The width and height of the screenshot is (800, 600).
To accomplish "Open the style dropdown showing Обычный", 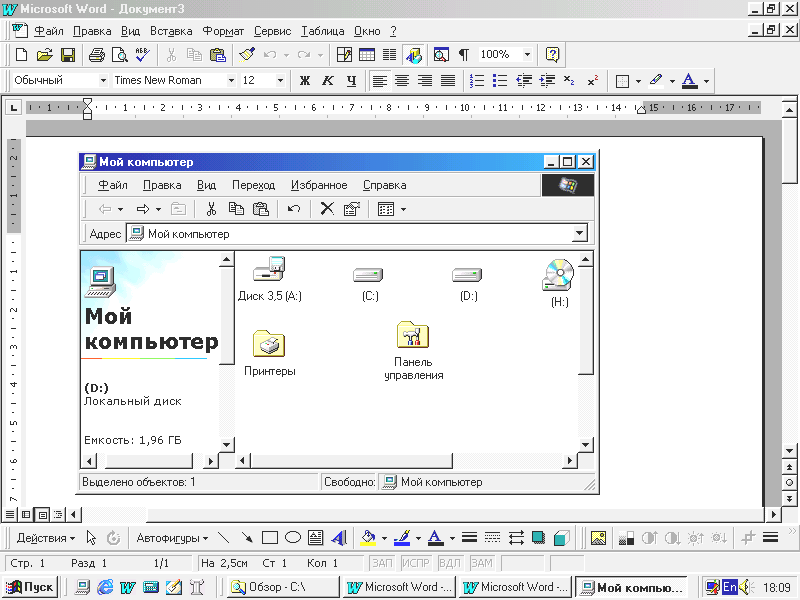I will [103, 81].
